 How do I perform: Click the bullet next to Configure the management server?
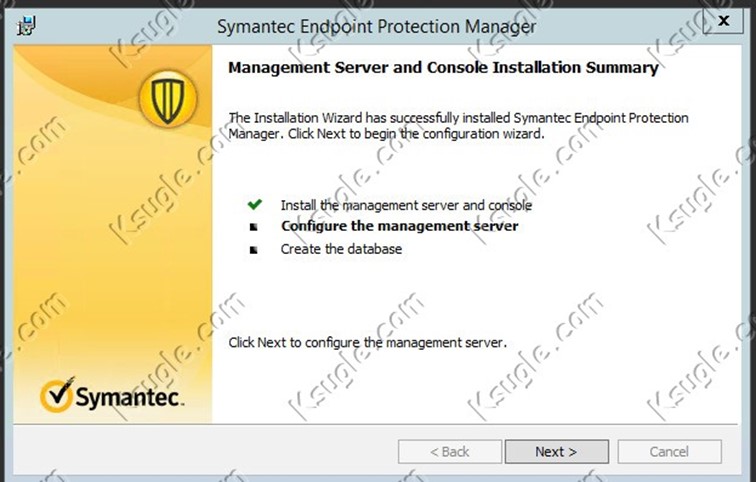(x=254, y=227)
